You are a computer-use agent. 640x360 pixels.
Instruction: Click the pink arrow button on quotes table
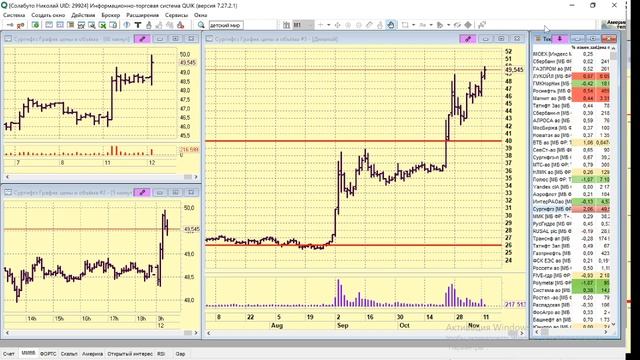click(x=560, y=39)
